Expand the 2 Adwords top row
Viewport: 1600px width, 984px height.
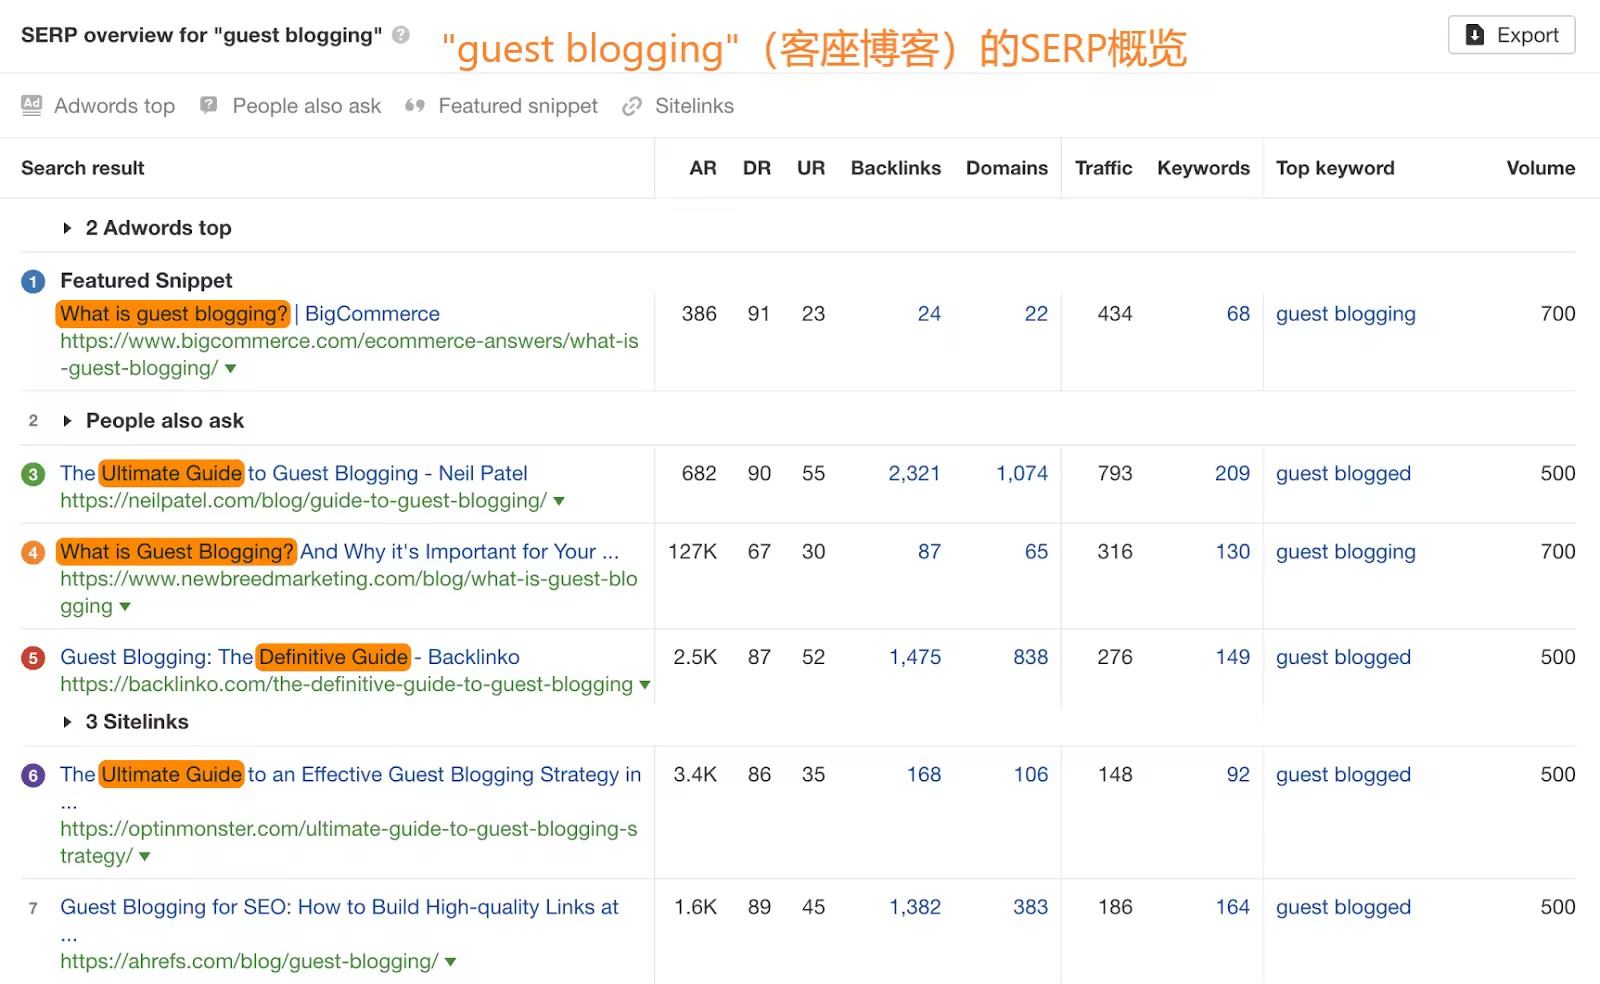coord(67,228)
